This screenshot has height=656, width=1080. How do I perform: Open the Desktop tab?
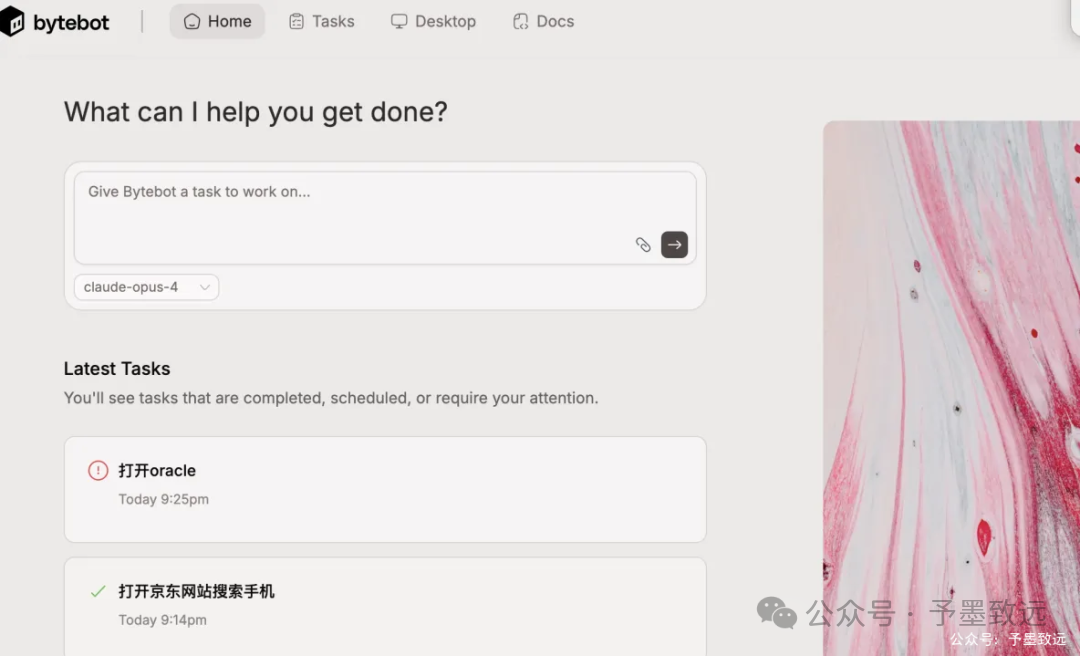(x=433, y=20)
